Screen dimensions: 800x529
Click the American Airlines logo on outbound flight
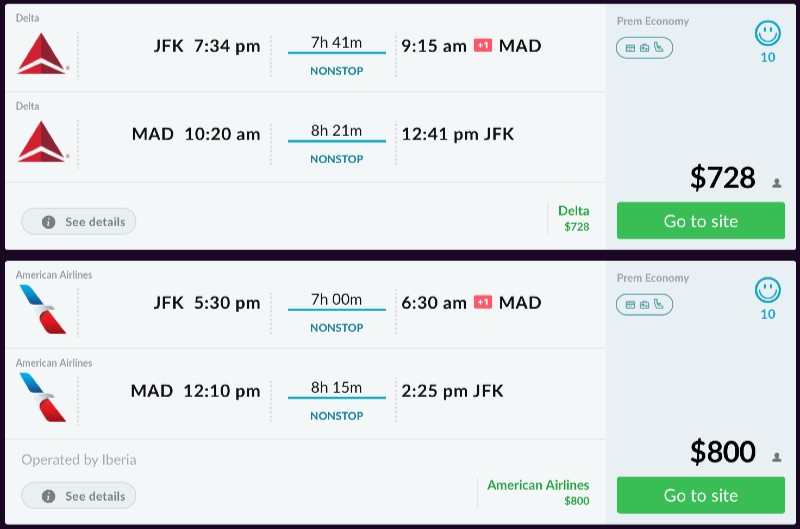42,309
